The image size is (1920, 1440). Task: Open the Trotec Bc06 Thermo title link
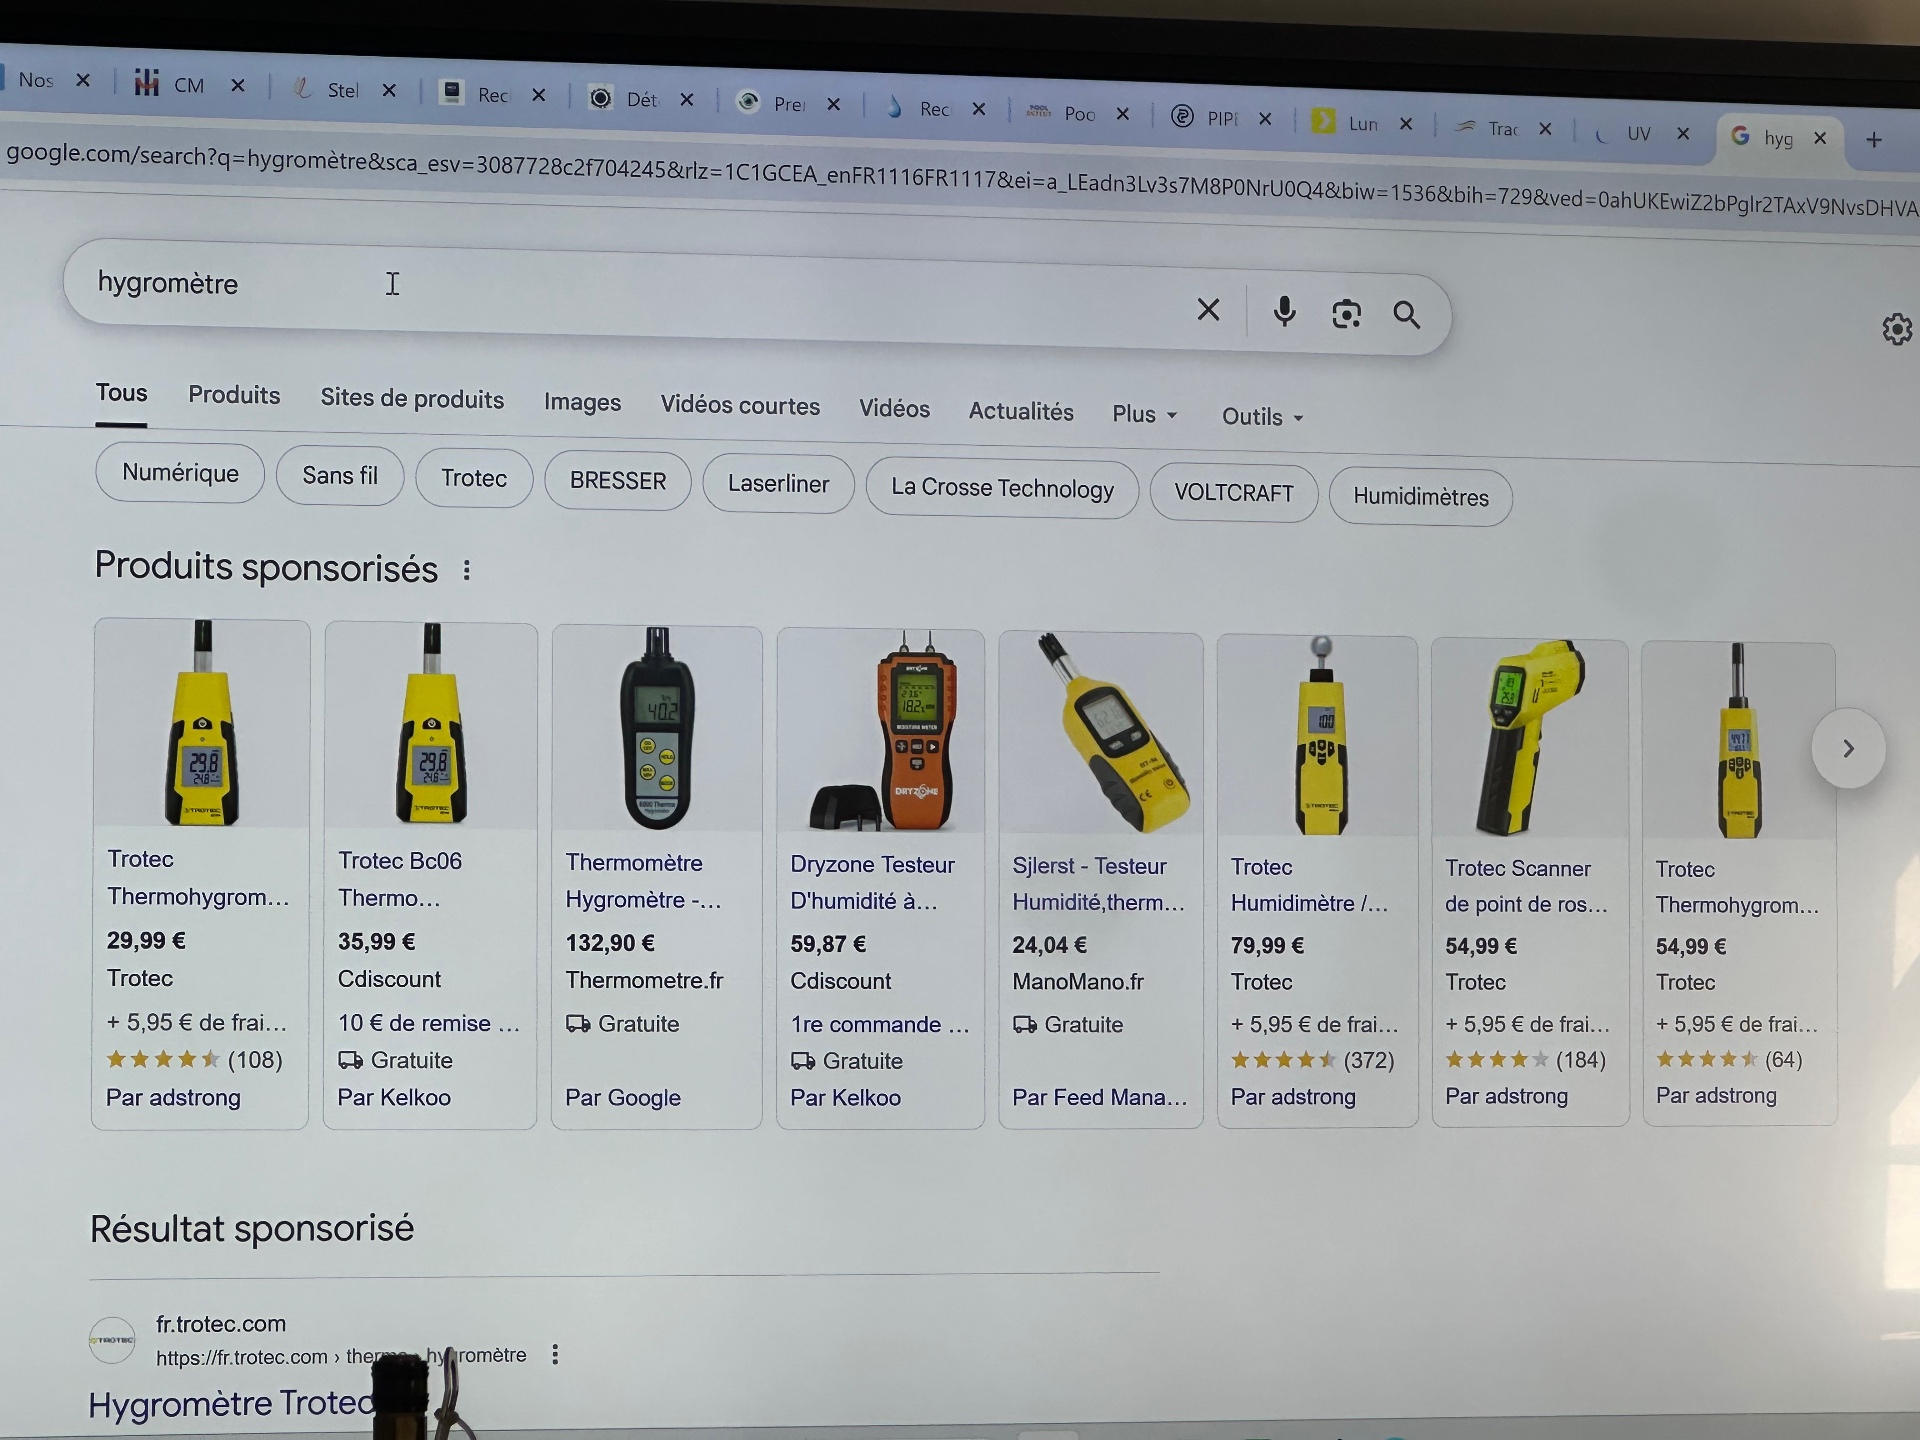click(400, 879)
